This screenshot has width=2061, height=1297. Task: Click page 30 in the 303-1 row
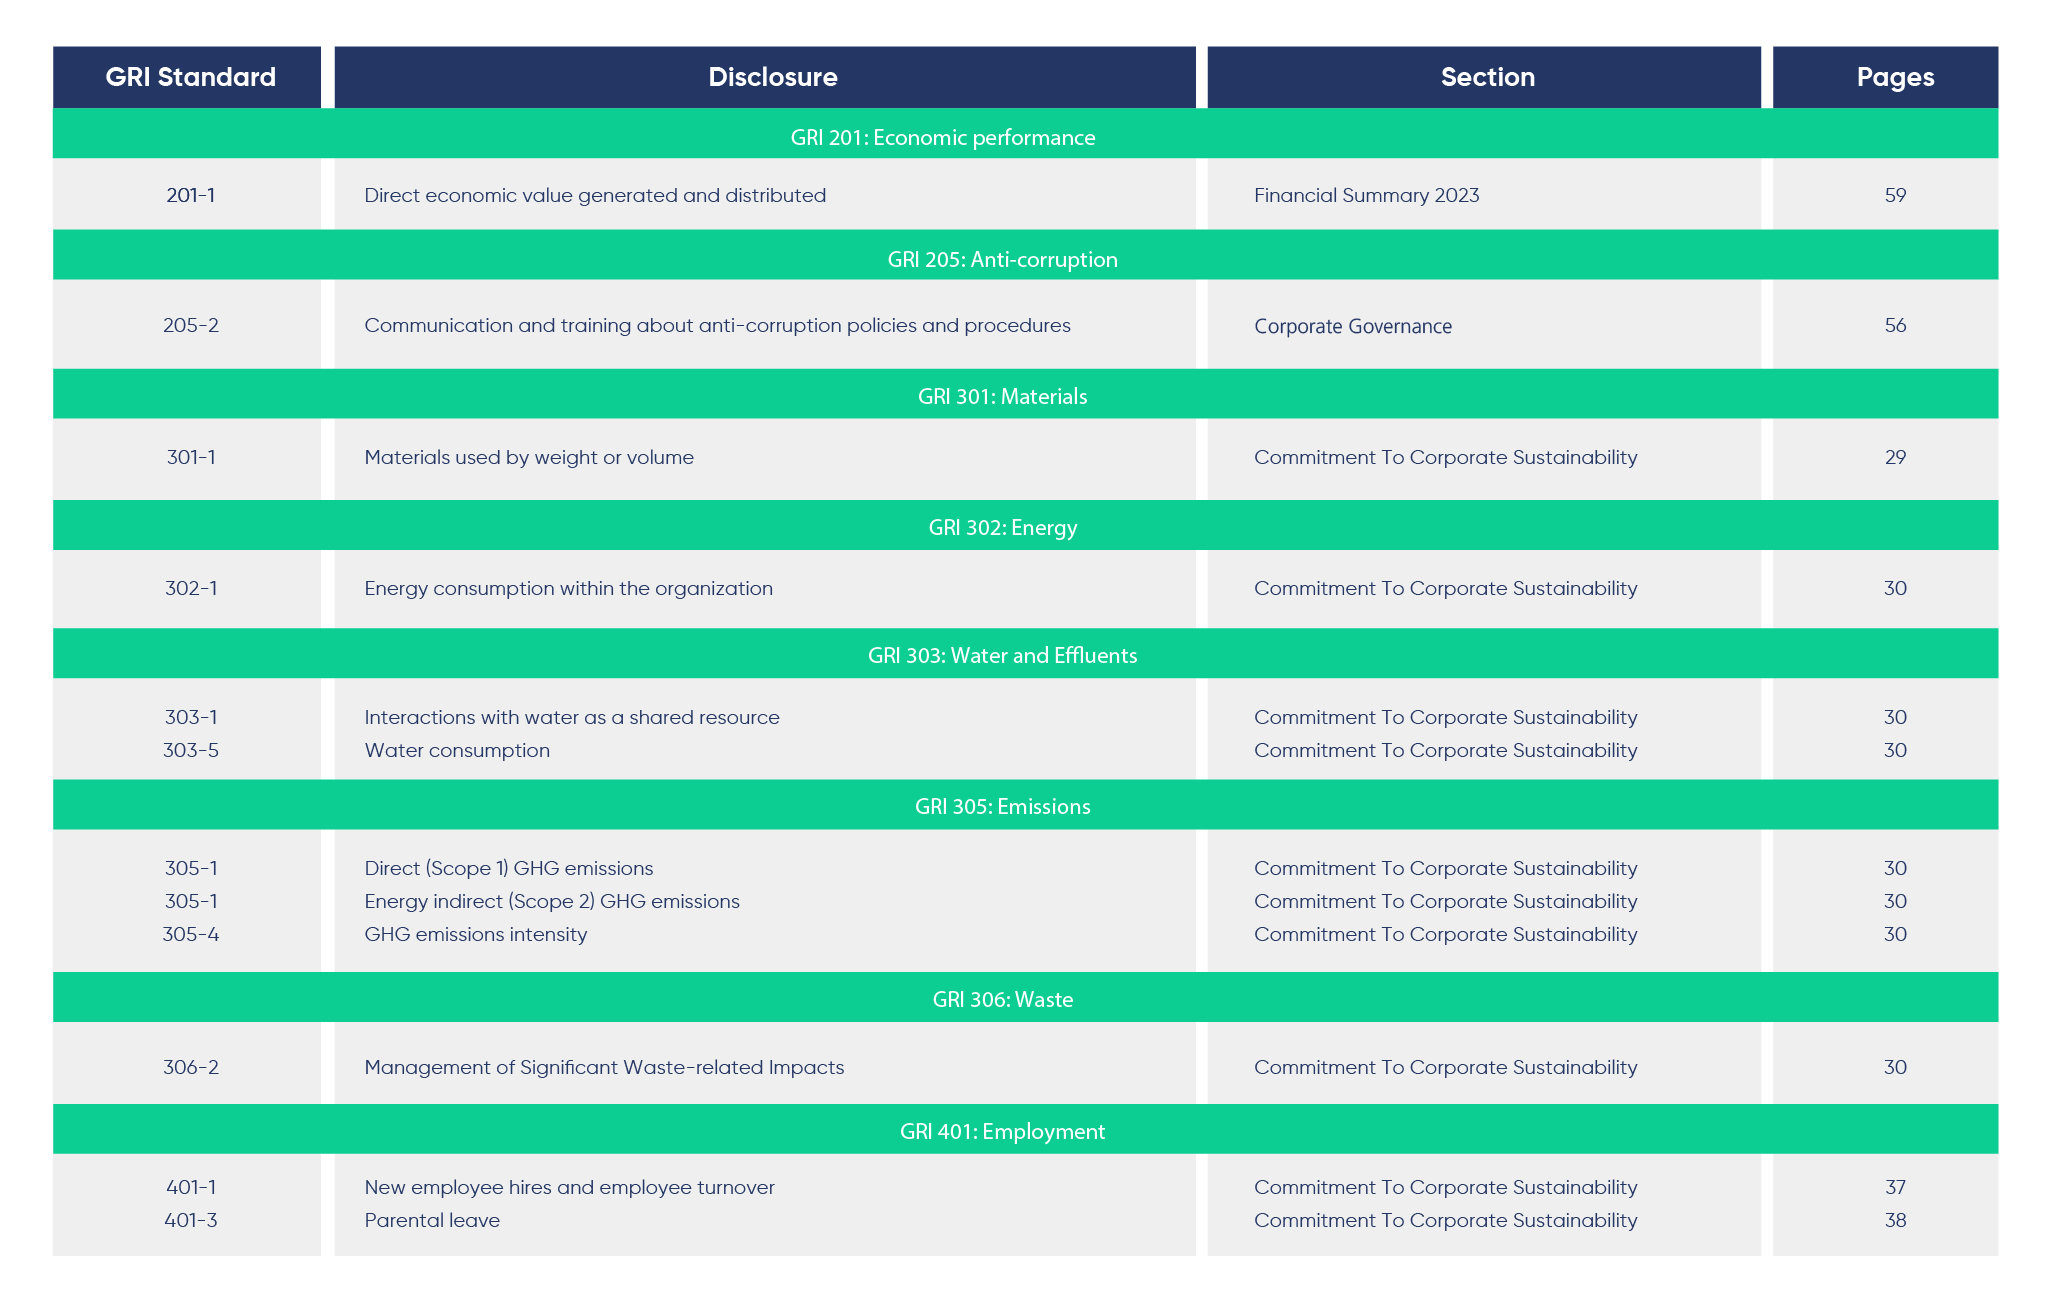point(1895,717)
